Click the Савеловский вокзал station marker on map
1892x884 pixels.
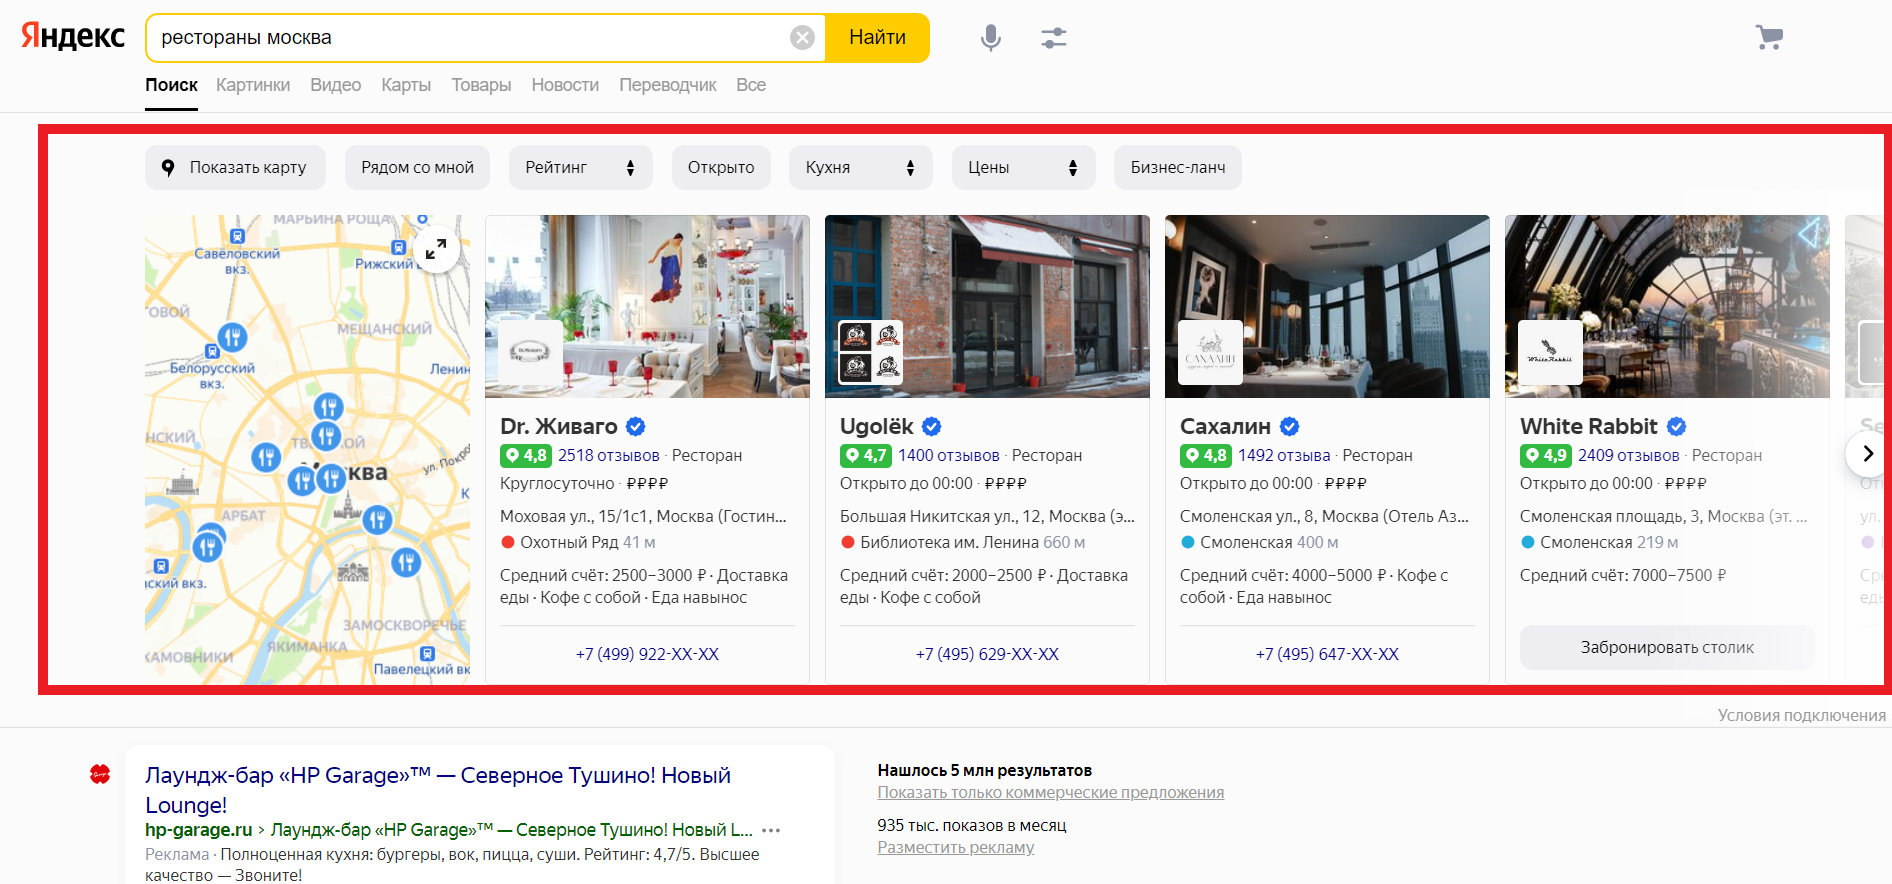(x=237, y=237)
